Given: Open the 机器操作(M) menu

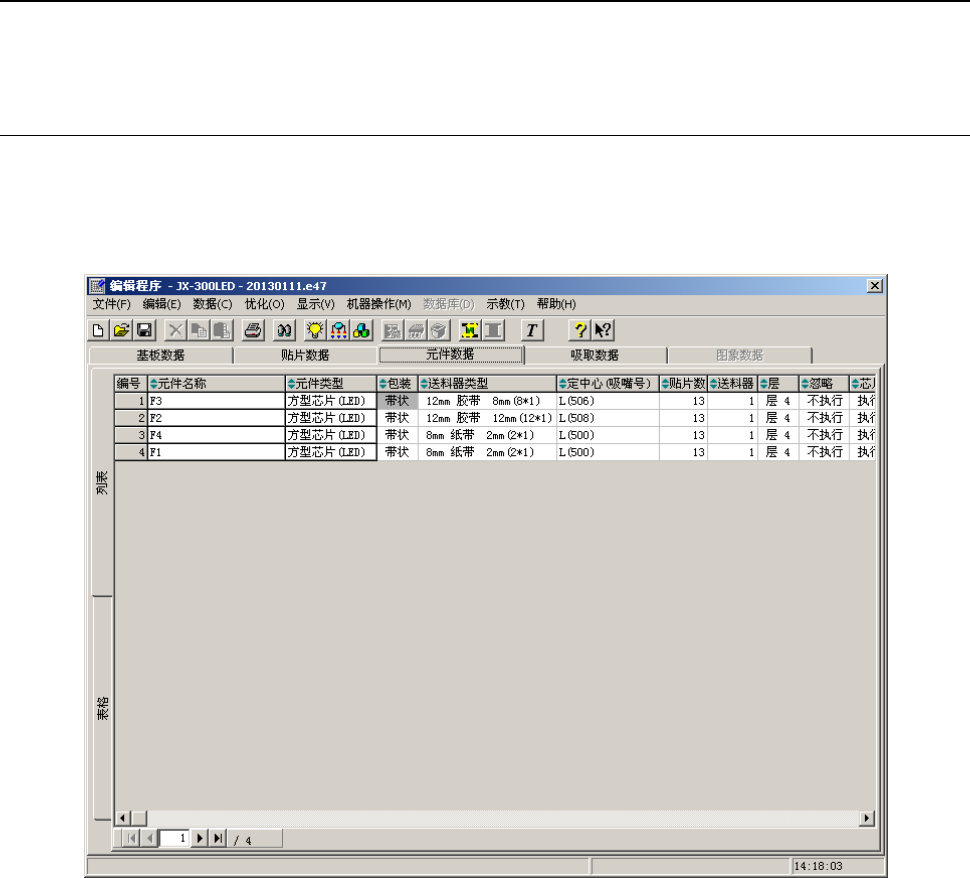Looking at the screenshot, I should click(379, 304).
